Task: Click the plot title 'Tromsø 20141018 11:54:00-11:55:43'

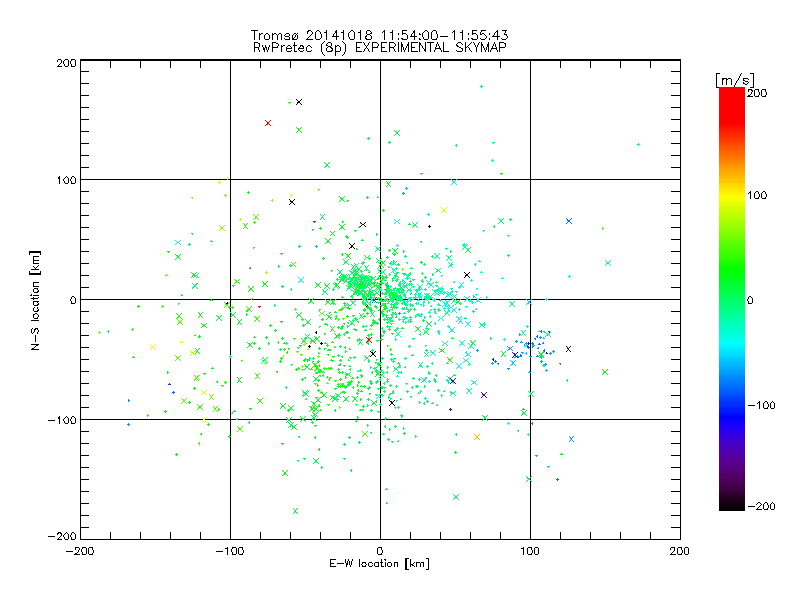Action: click(x=380, y=35)
